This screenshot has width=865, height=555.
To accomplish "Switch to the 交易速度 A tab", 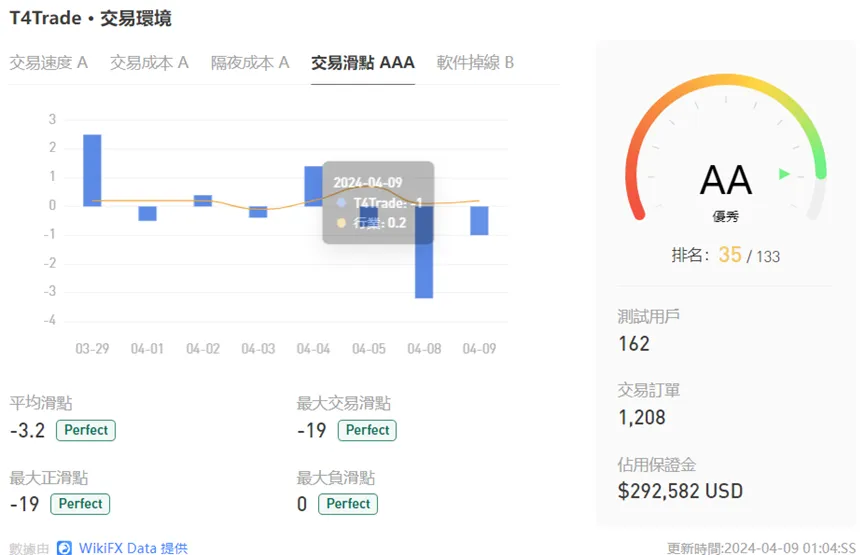I will 49,63.
